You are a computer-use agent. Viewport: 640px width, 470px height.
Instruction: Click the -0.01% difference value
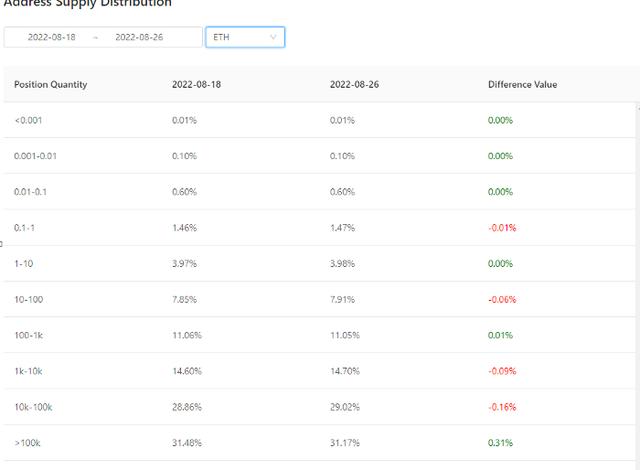coord(502,228)
